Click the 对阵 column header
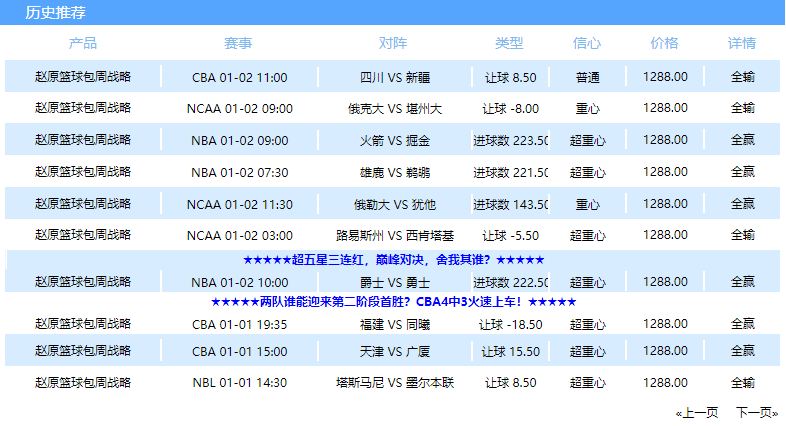Image resolution: width=786 pixels, height=426 pixels. 393,43
